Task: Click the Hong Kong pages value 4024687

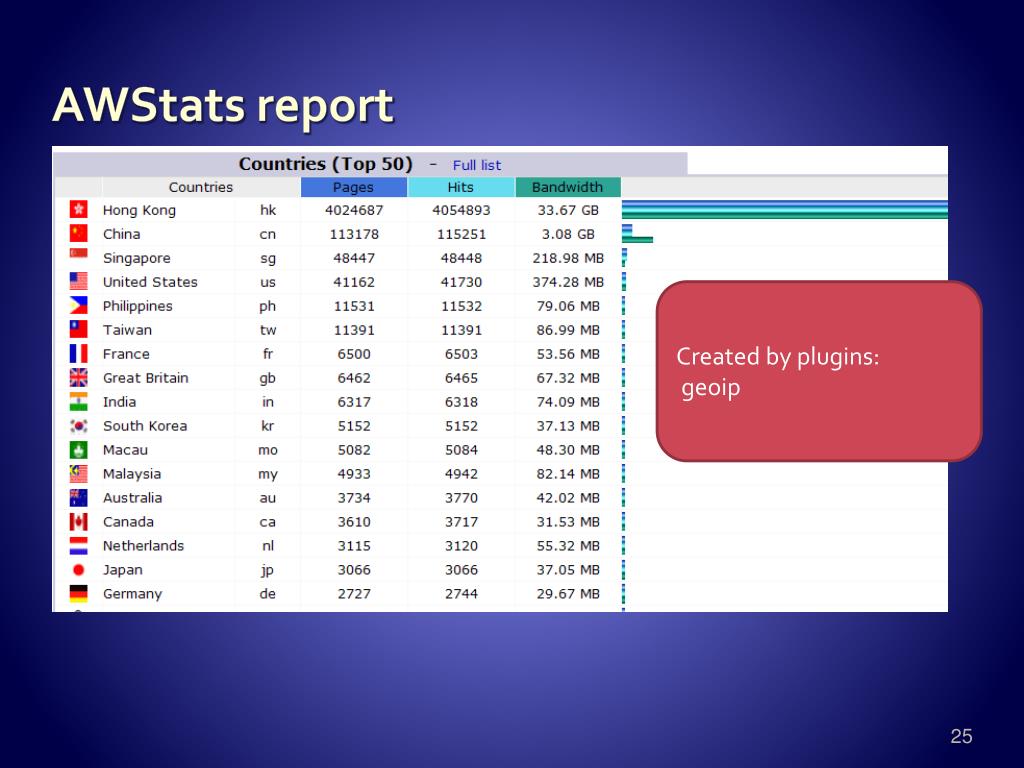Action: [354, 210]
